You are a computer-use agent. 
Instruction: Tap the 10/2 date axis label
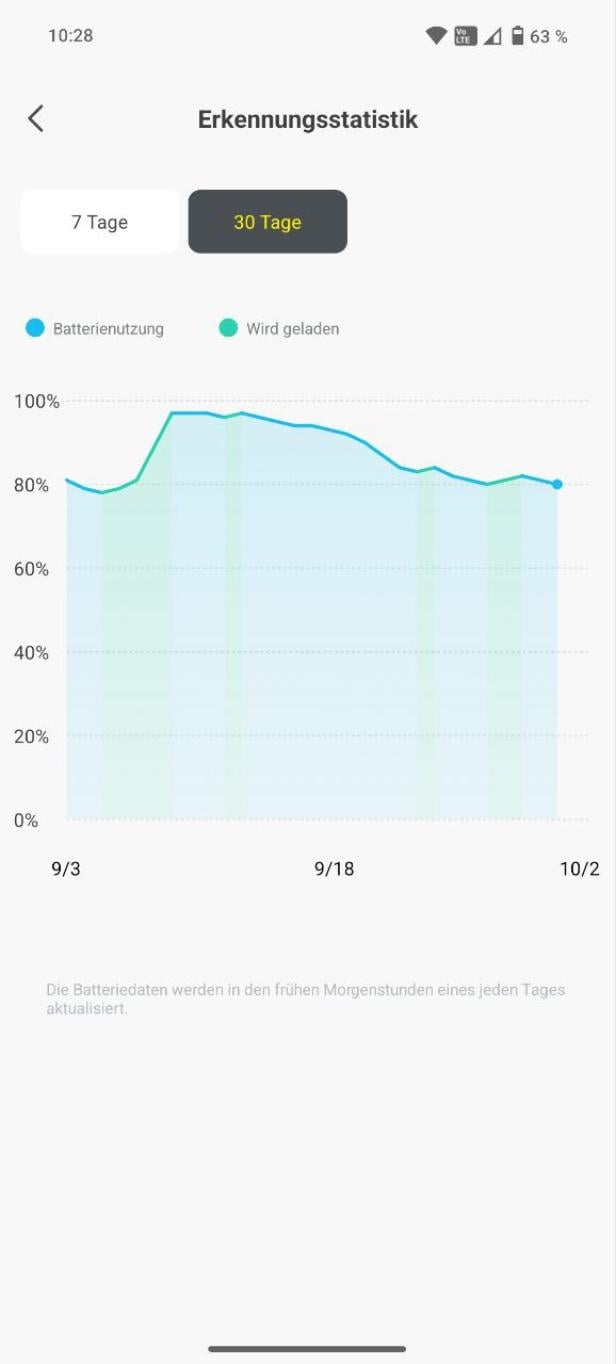(x=579, y=869)
